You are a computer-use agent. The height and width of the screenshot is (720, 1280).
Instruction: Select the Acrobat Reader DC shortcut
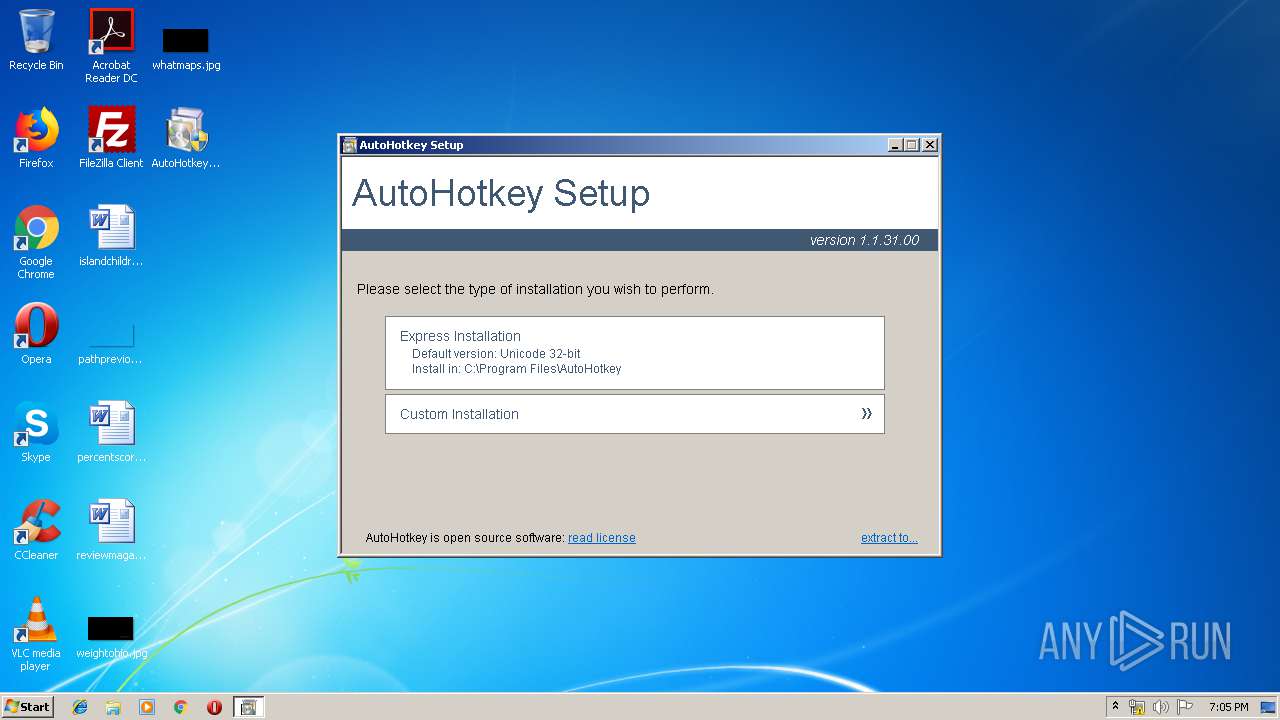coord(111,46)
